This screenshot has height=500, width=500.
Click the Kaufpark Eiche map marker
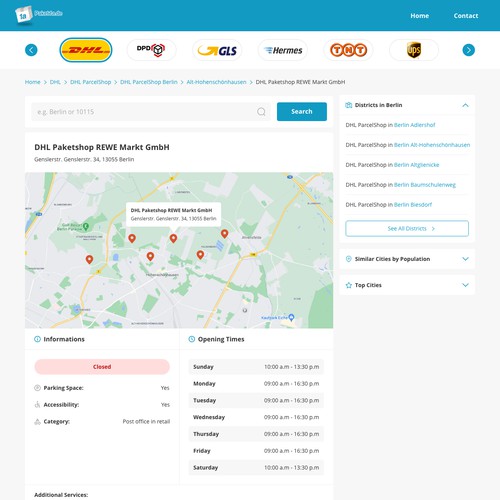pos(291,317)
